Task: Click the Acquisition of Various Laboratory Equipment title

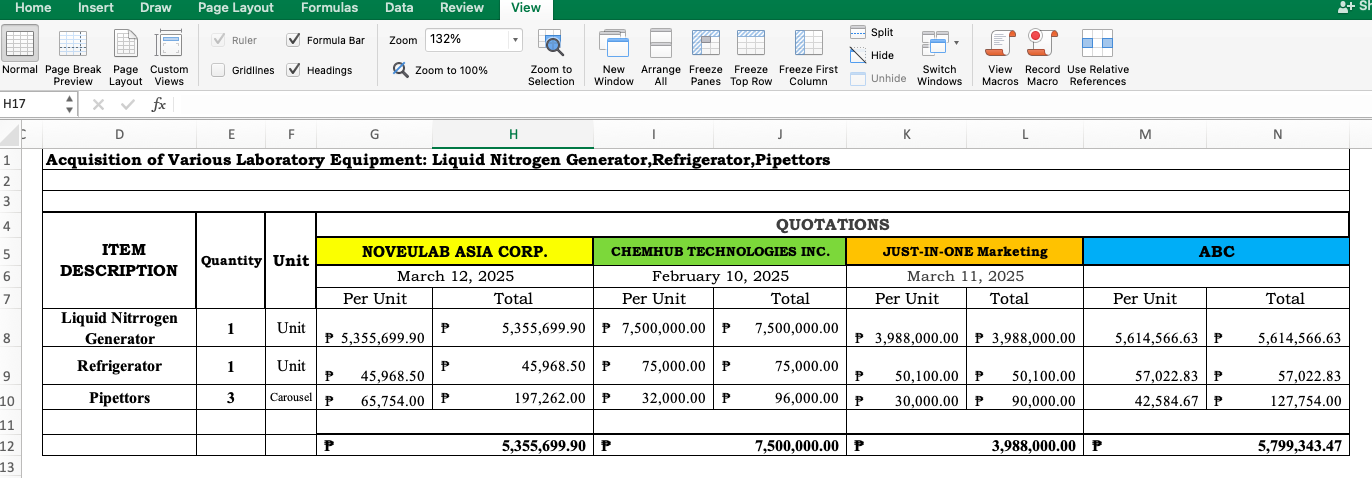Action: point(438,159)
